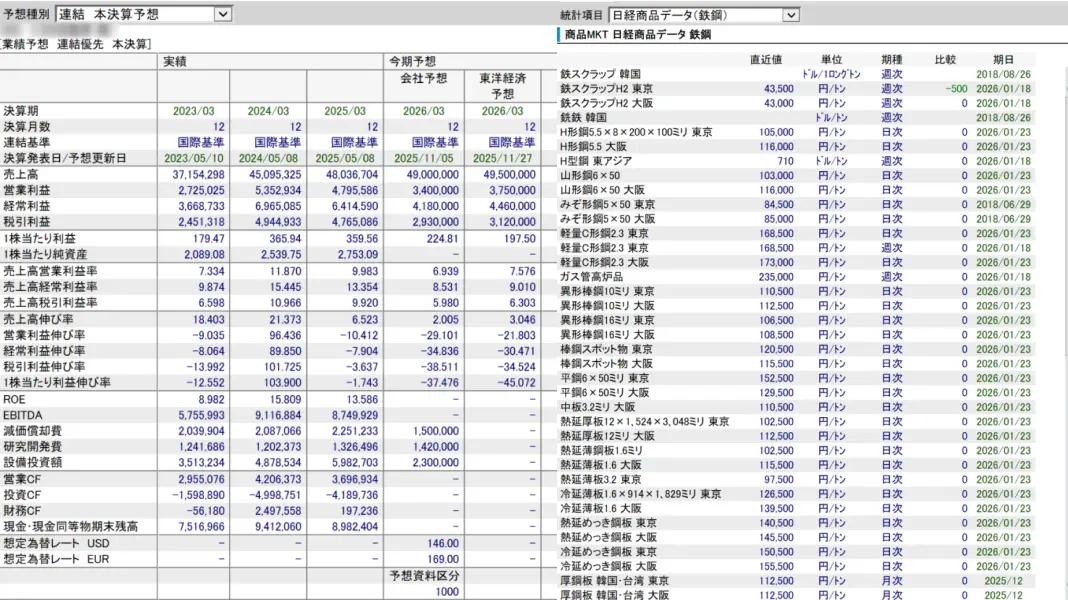Select 棒鋼スポット物 東京 price 120,500
1068x600 pixels.
tap(776, 349)
